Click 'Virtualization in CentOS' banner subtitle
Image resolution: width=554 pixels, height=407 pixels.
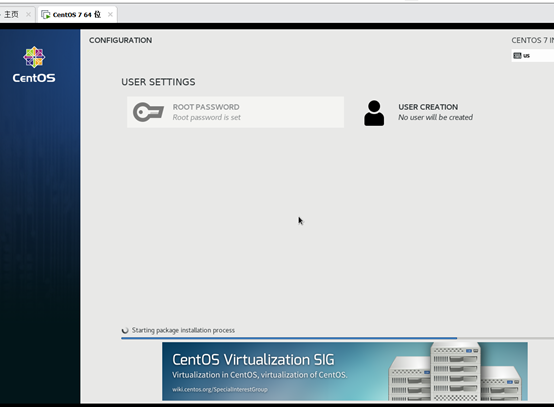tap(260, 375)
